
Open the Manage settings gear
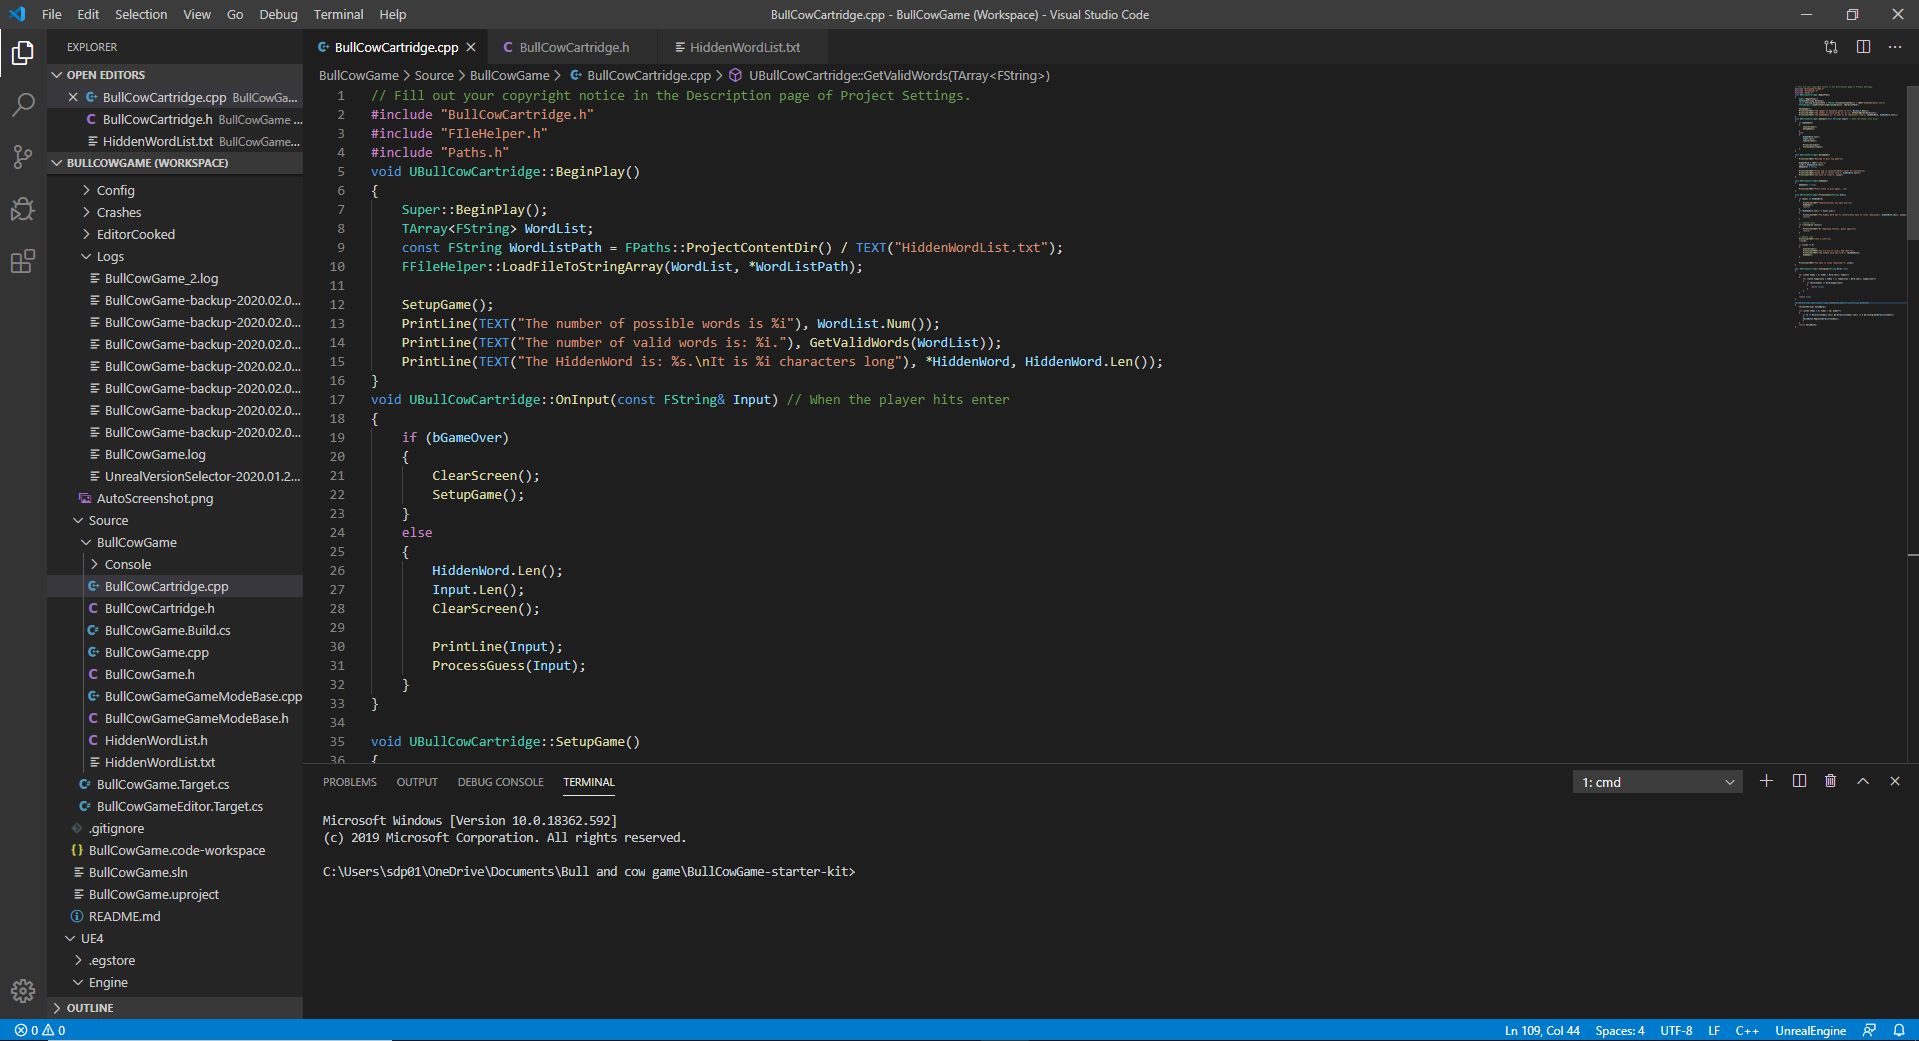[23, 990]
